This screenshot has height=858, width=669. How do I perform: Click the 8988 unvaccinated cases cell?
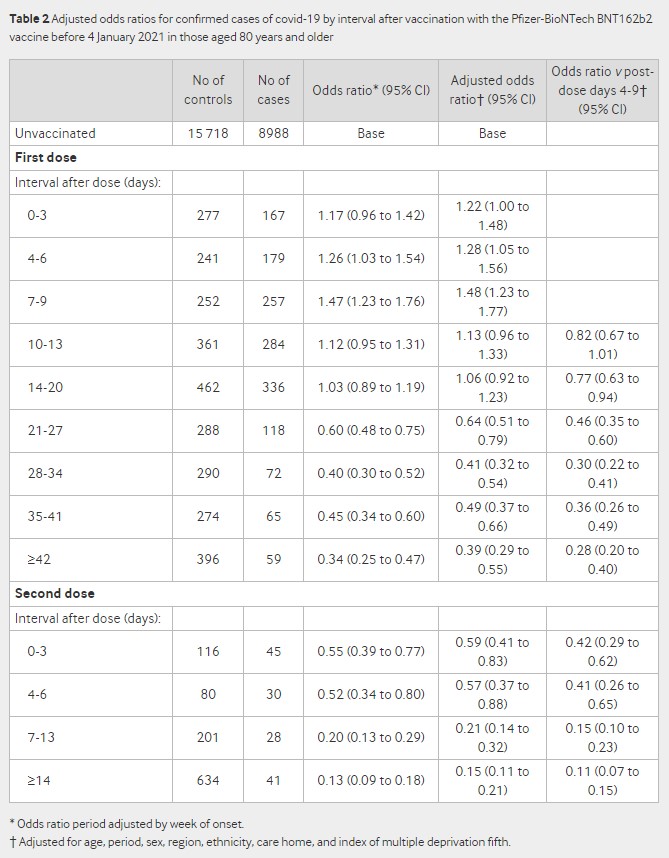(273, 133)
